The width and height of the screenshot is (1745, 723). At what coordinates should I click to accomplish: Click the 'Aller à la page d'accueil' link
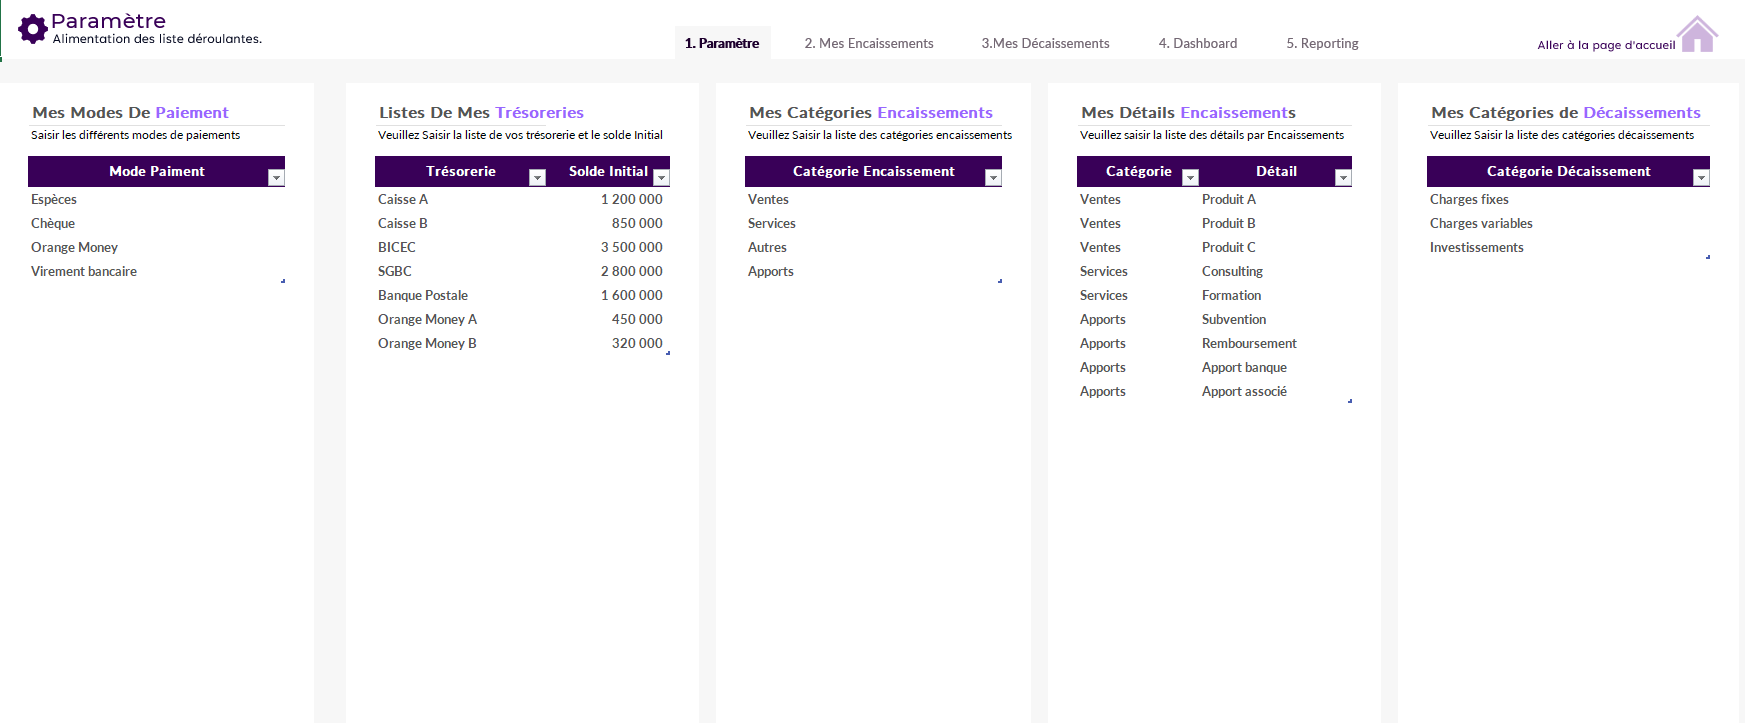tap(1606, 45)
